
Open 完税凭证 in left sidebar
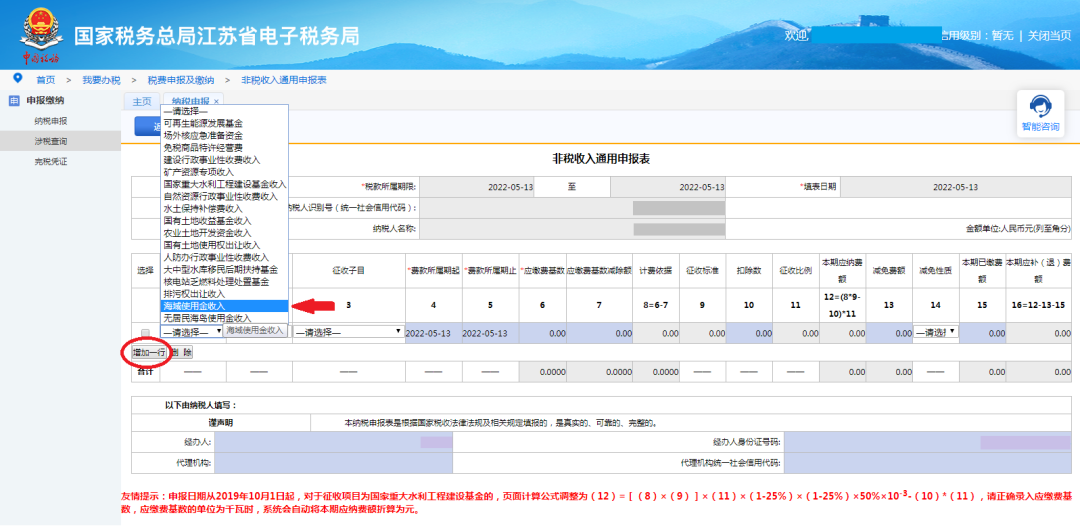50,161
